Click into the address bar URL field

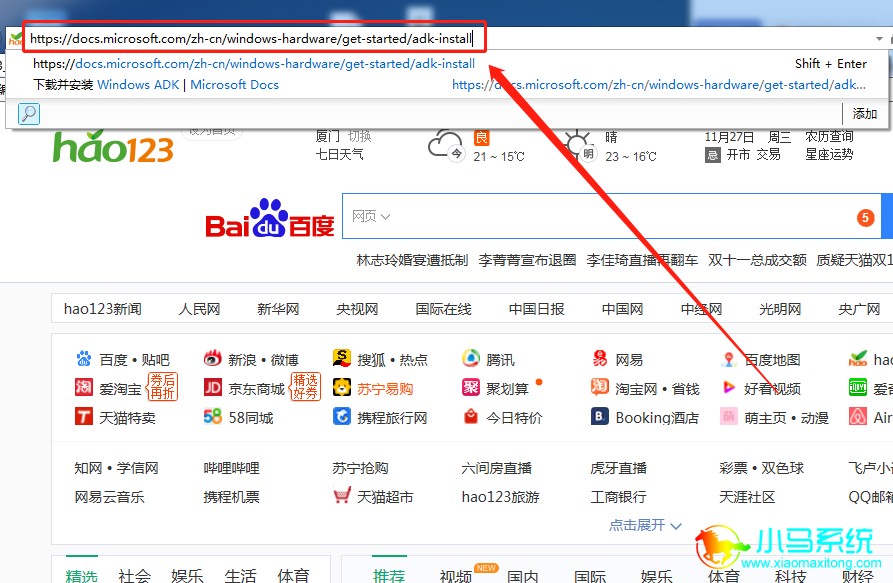pyautogui.click(x=251, y=39)
